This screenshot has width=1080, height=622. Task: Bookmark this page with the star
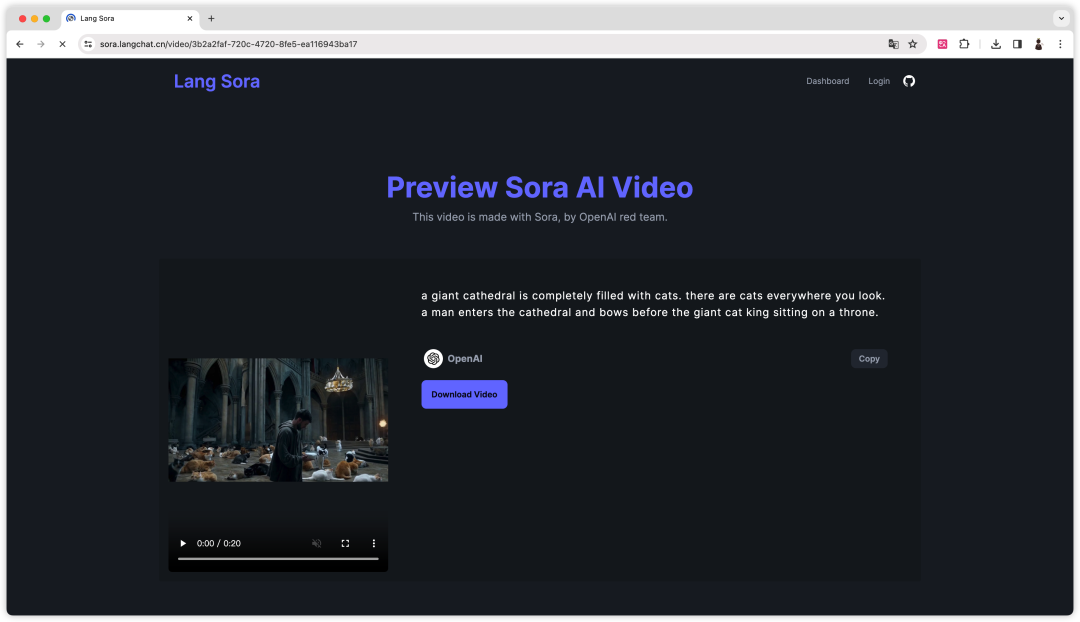913,44
